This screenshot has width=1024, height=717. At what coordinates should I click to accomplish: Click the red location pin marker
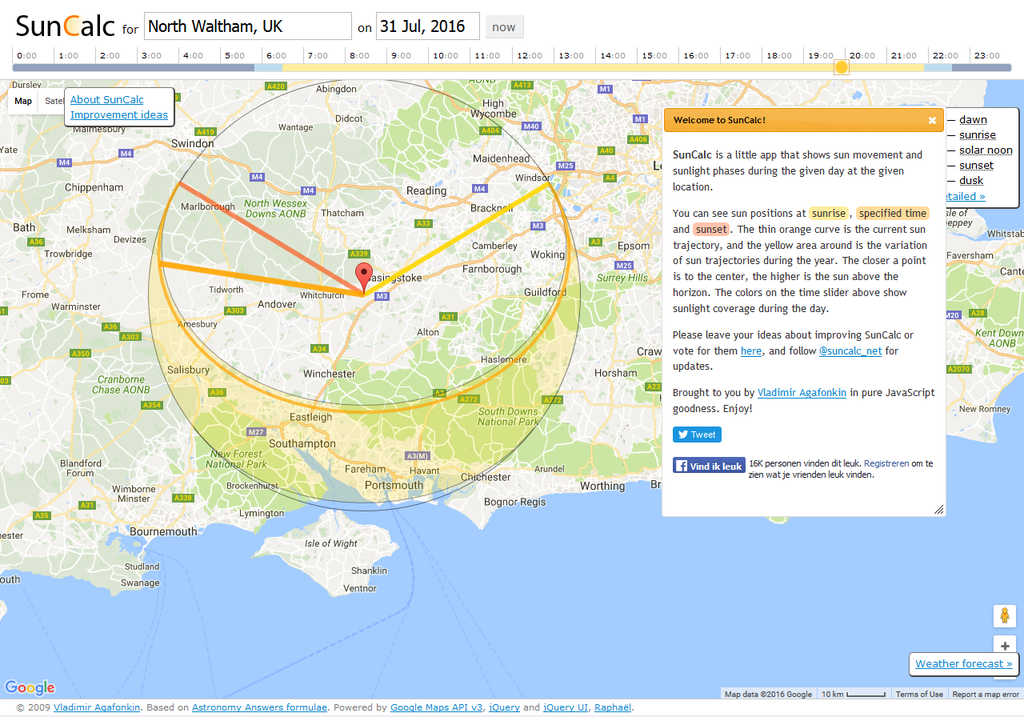click(364, 278)
